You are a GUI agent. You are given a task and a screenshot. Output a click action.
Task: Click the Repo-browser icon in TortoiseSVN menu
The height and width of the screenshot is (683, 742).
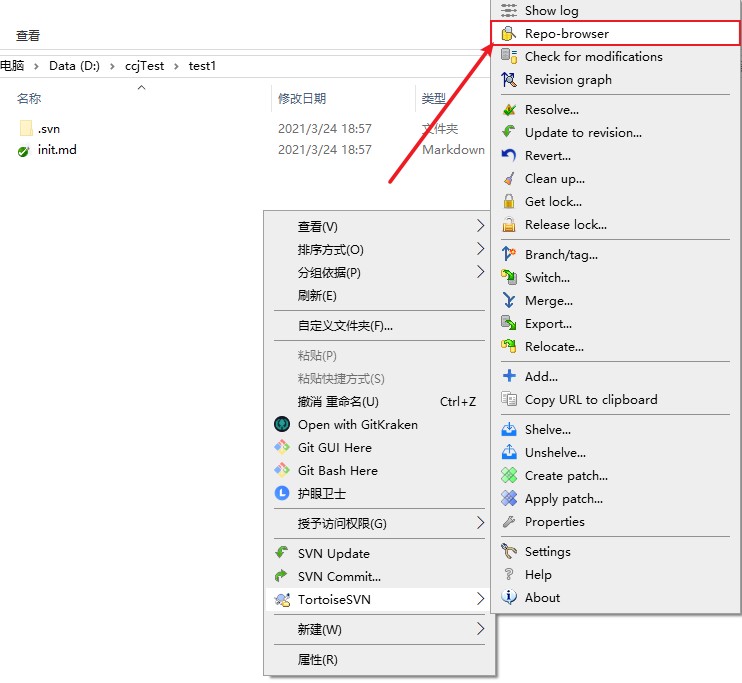point(509,34)
